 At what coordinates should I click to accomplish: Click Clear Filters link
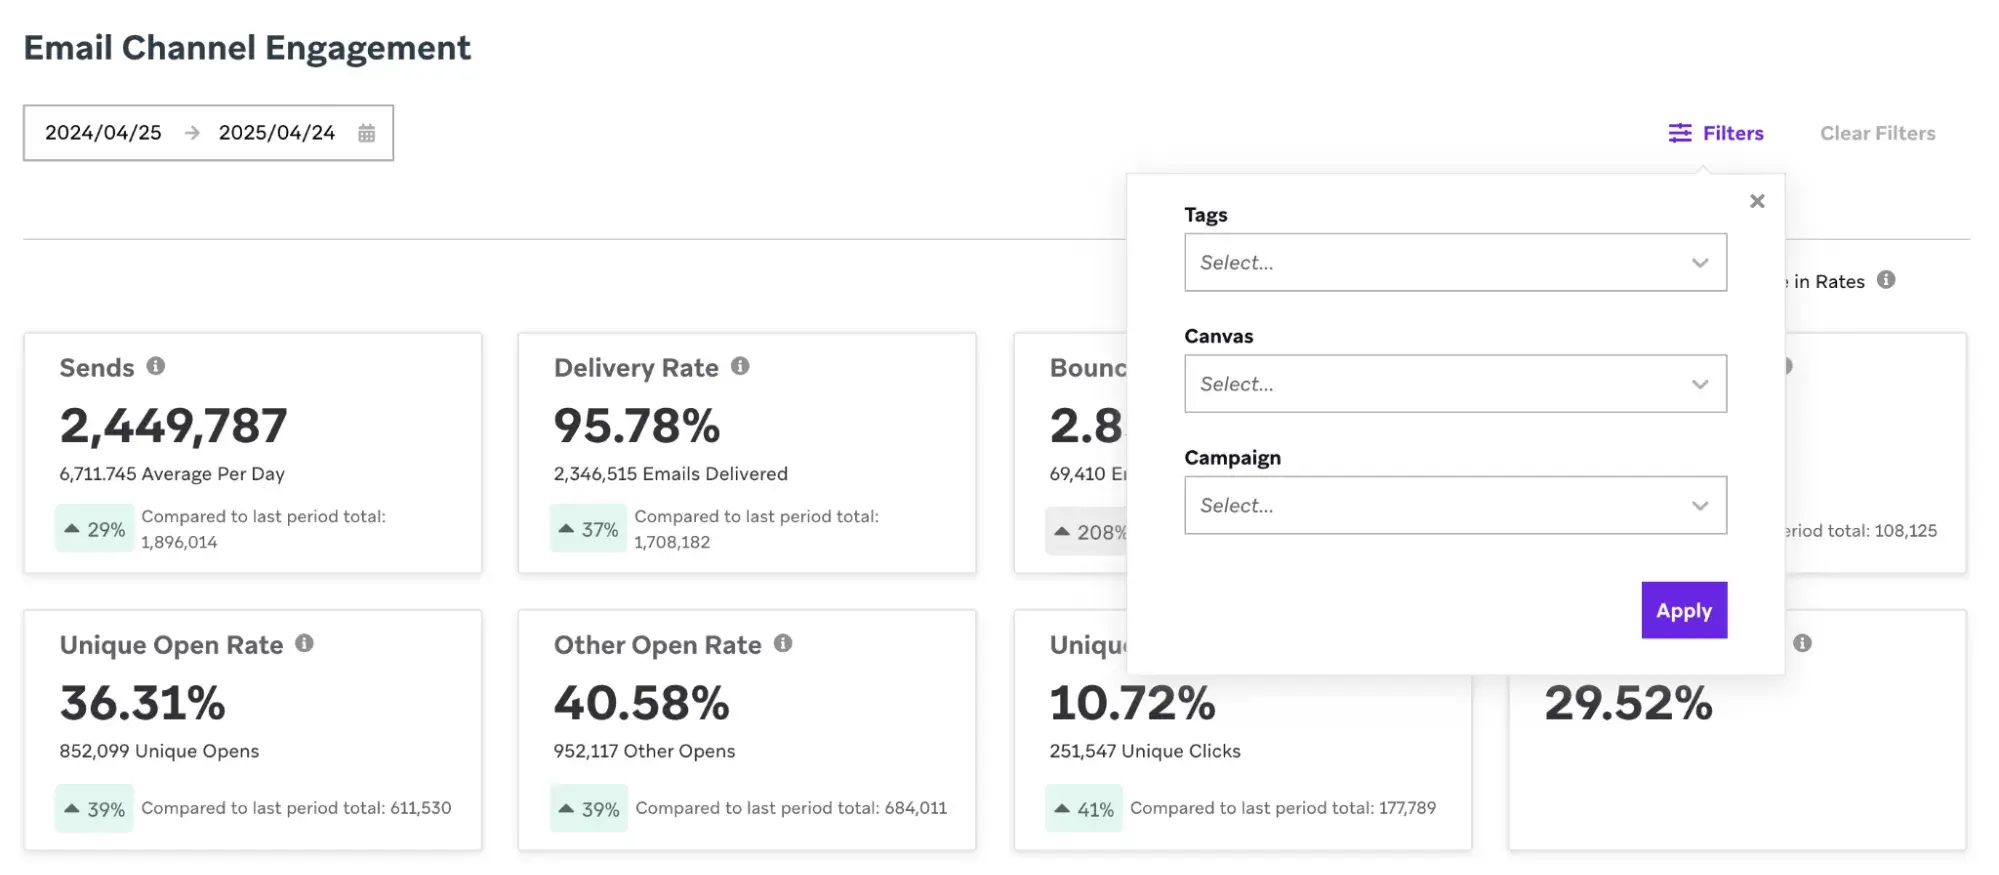1877,133
